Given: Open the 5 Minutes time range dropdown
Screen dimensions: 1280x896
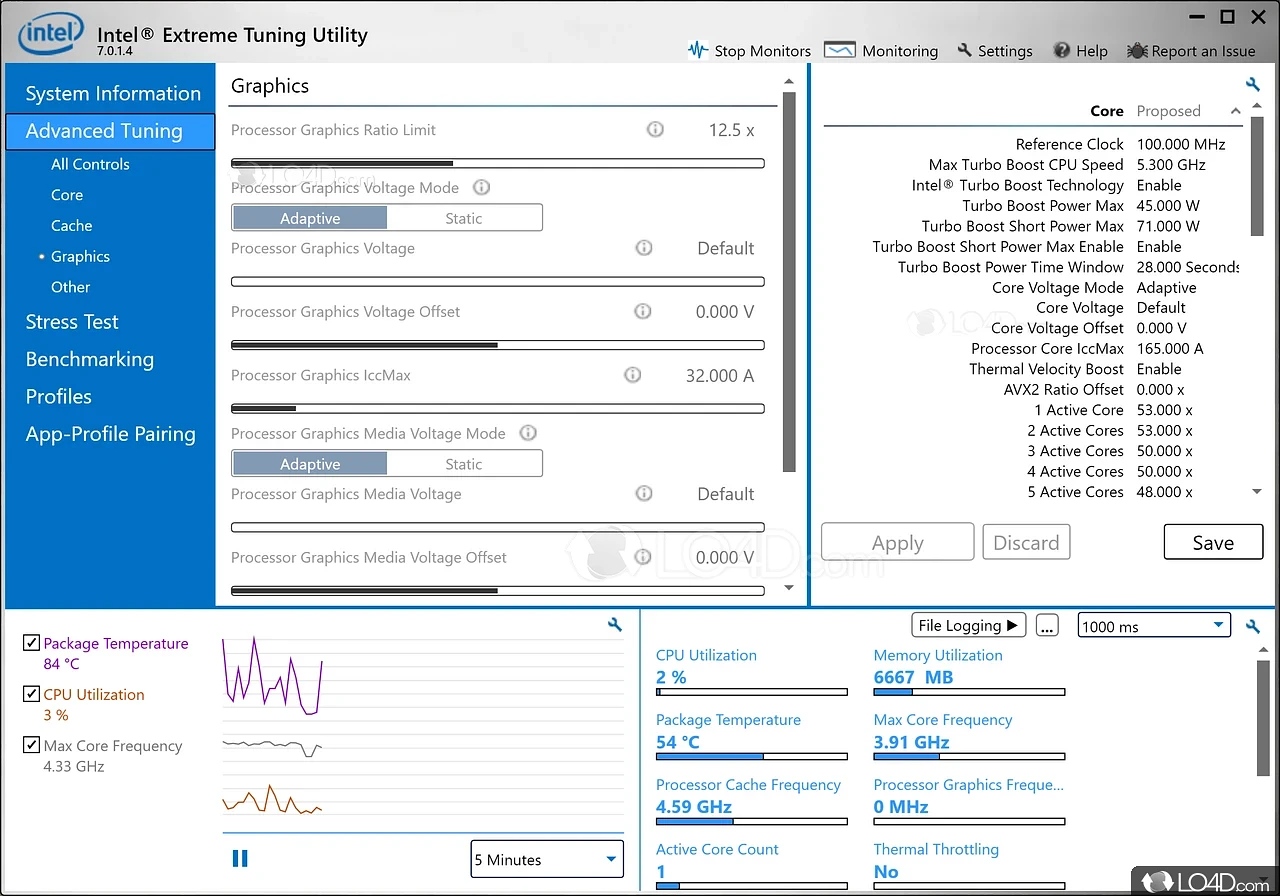Looking at the screenshot, I should 546,860.
